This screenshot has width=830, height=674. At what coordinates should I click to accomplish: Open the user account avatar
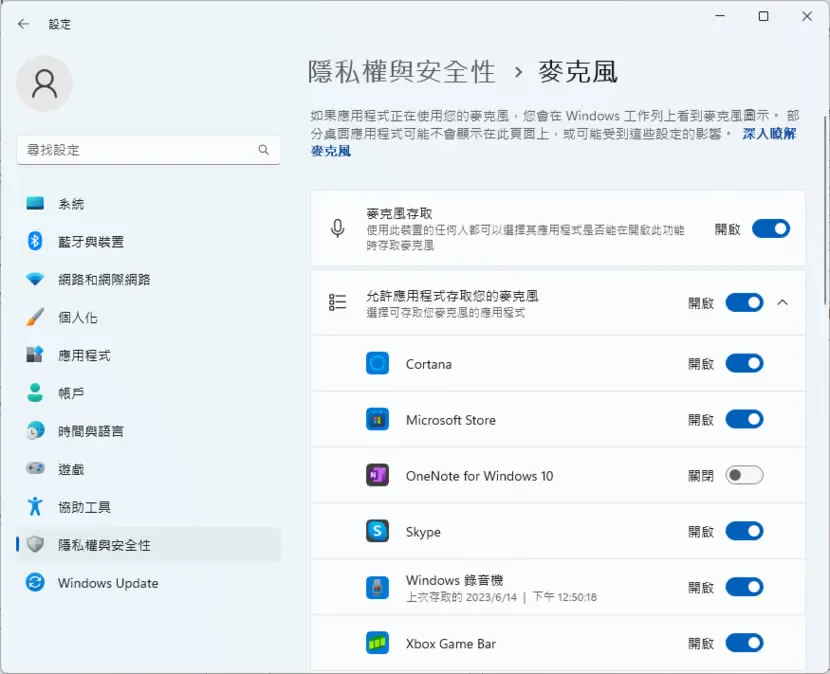44,84
